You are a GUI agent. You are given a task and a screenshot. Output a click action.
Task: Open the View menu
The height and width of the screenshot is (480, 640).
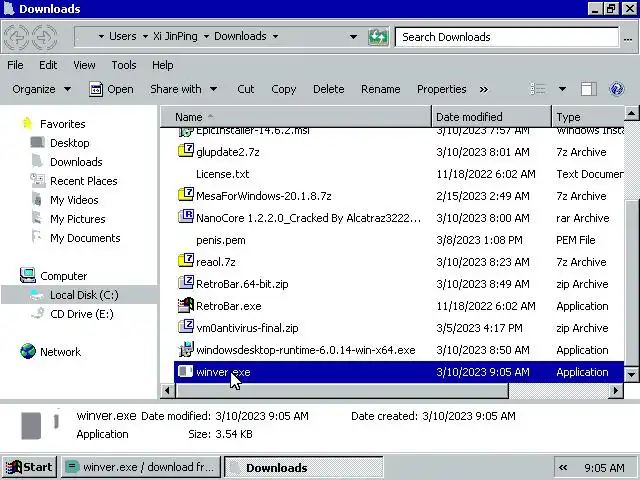tap(84, 65)
